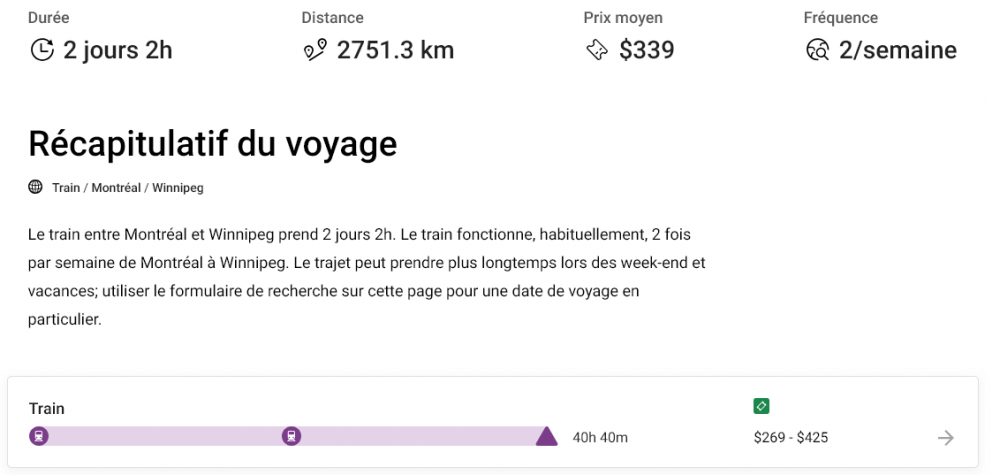Click the globe icon in the breadcrumb

click(36, 187)
